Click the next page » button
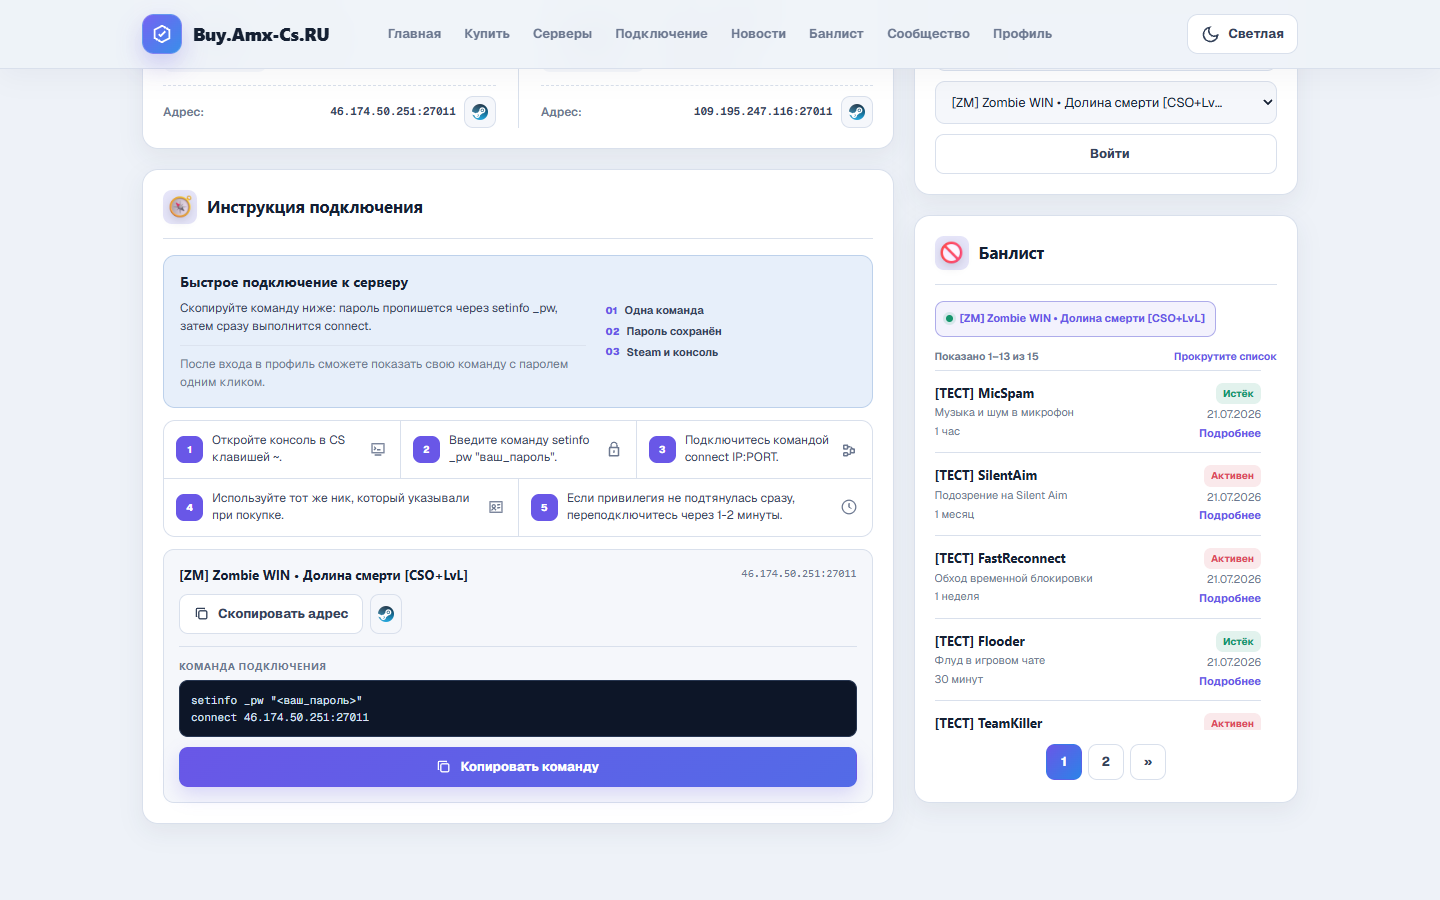 click(x=1148, y=762)
